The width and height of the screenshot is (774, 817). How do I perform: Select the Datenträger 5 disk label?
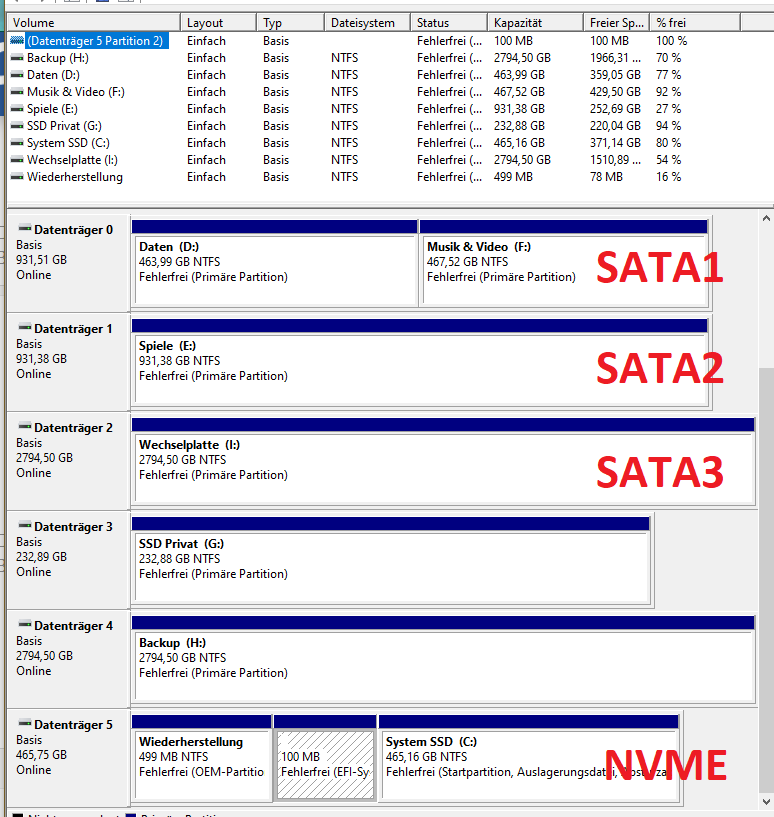73,725
